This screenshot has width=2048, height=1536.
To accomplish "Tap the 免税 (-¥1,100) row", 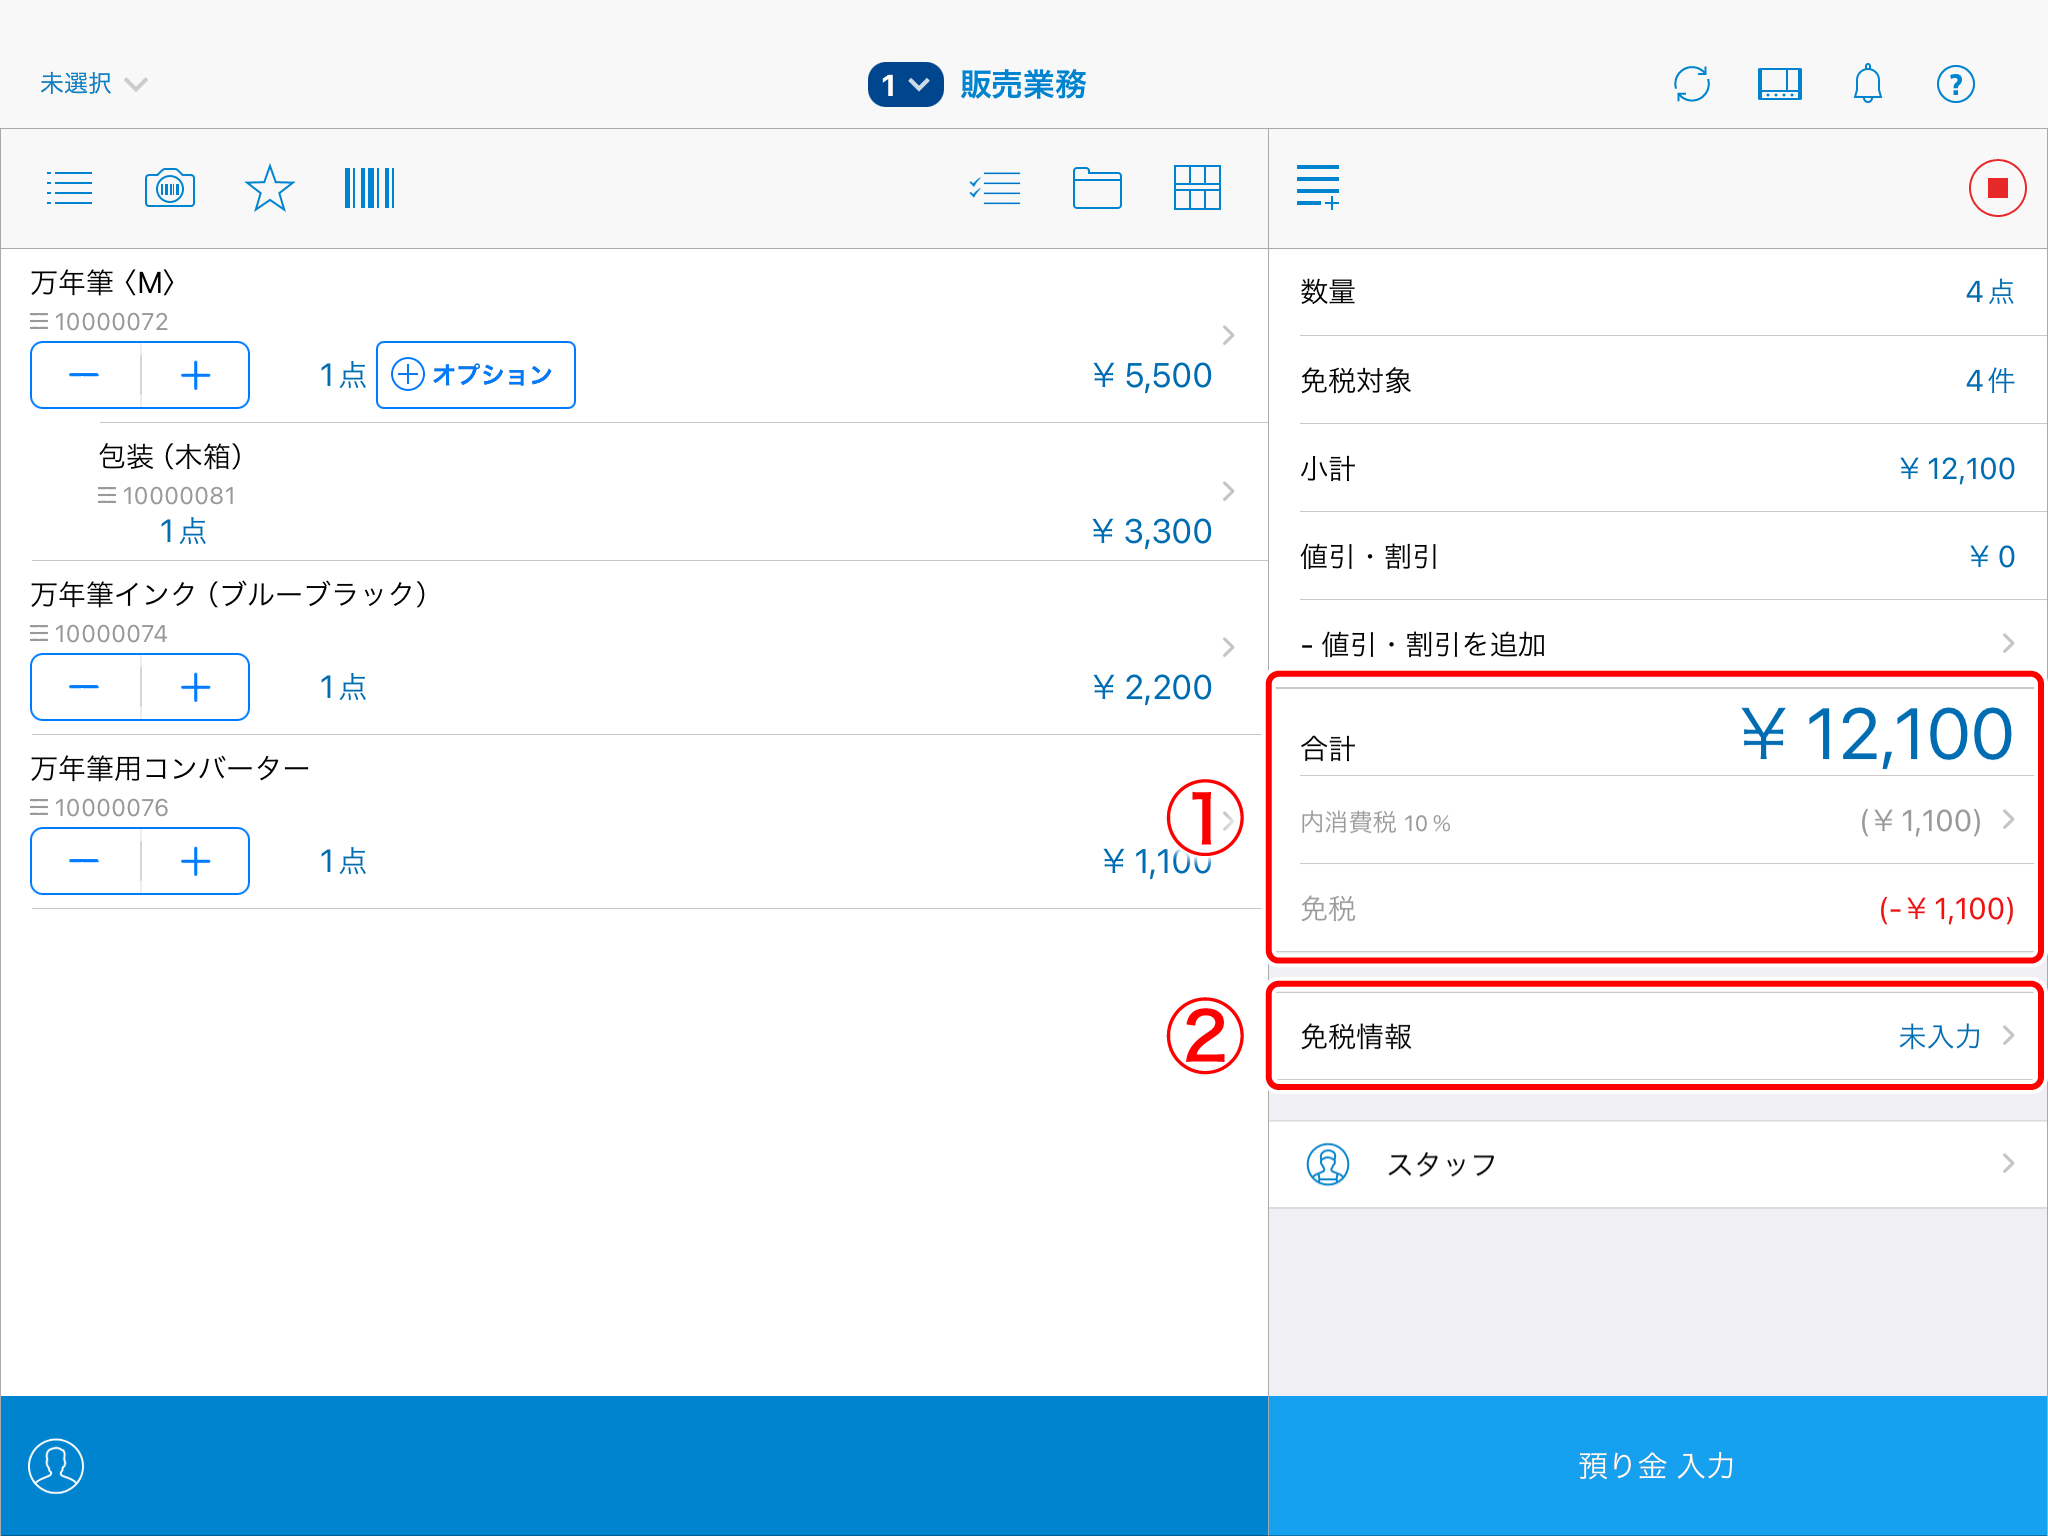I will pos(1657,908).
